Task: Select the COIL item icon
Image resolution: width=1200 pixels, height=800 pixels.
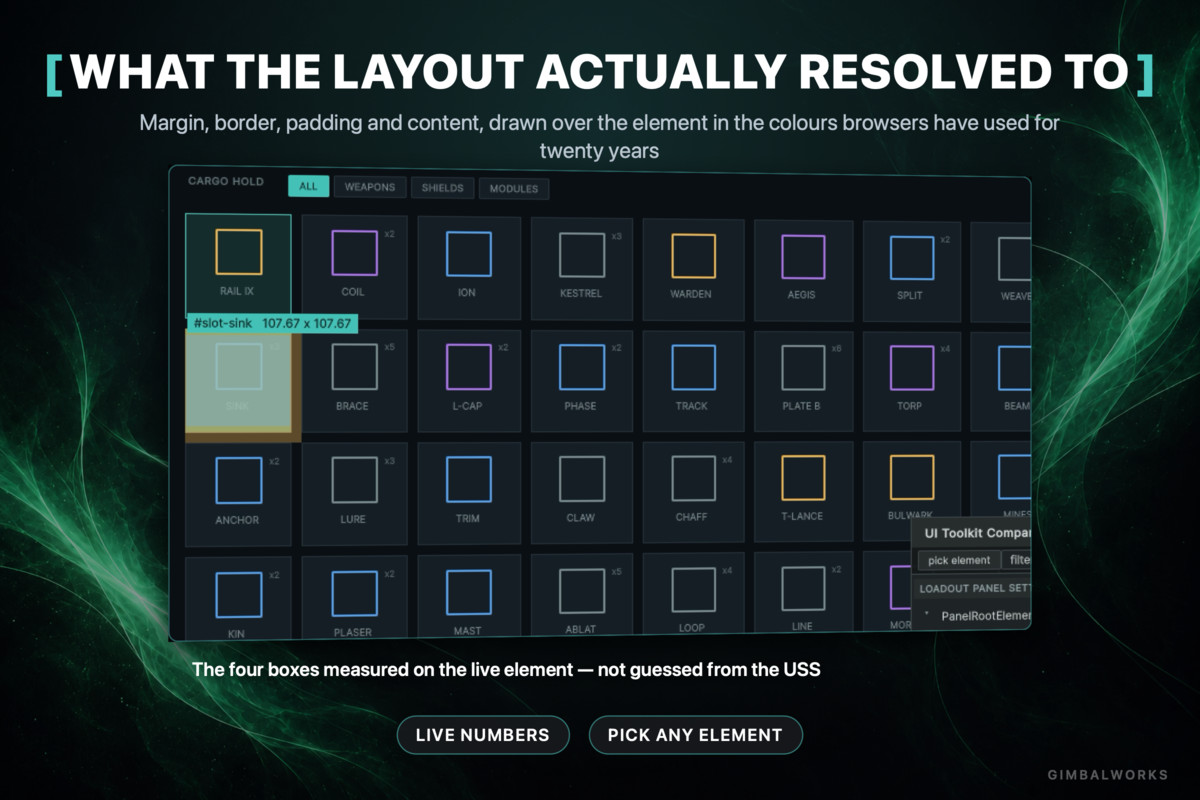Action: click(355, 252)
